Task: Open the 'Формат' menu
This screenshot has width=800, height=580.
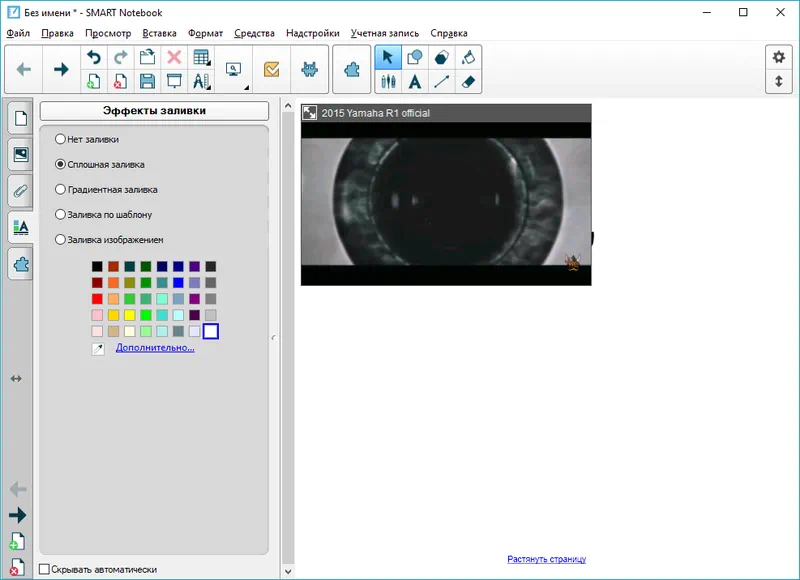Action: tap(205, 33)
